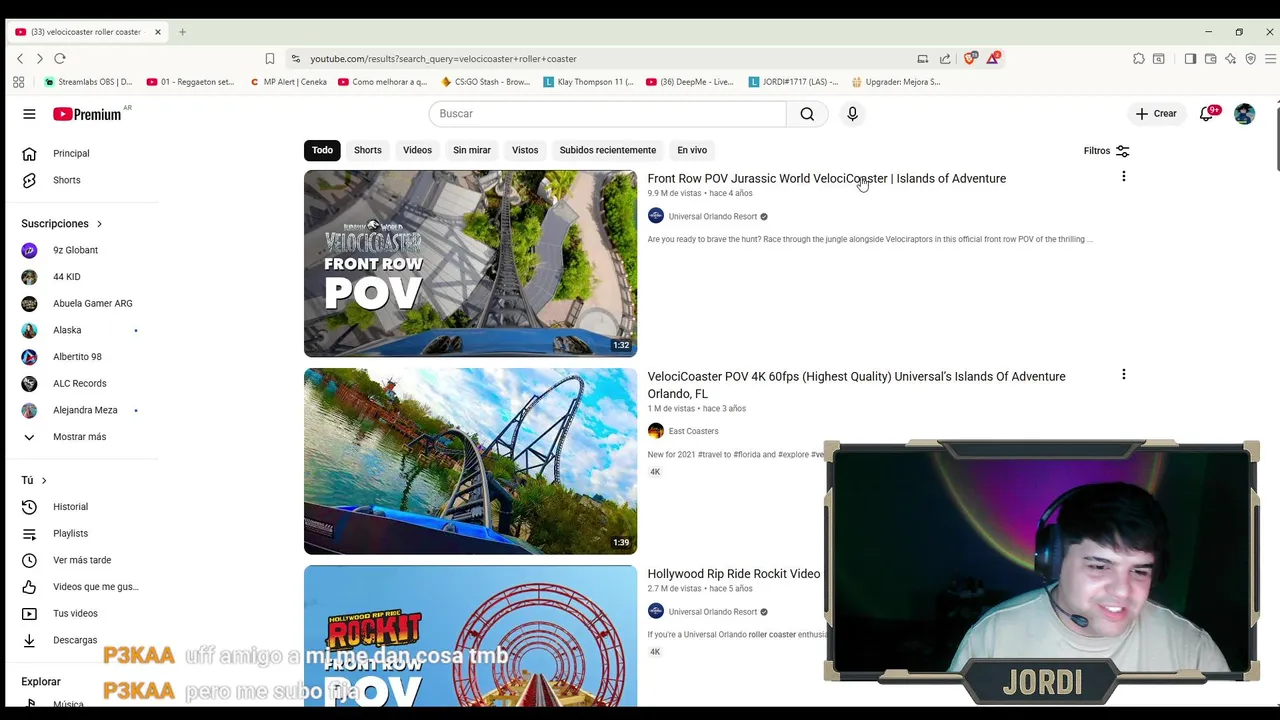Open the browser apps grid bookmark
Image resolution: width=1280 pixels, height=720 pixels.
point(19,82)
